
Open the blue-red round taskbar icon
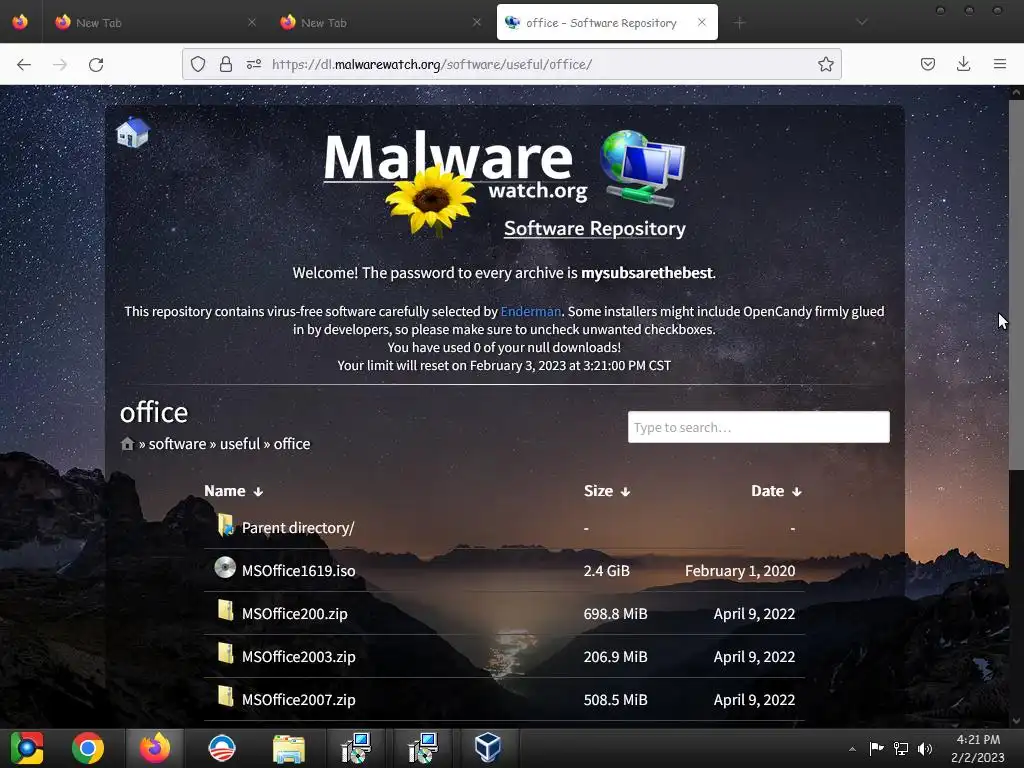point(221,748)
